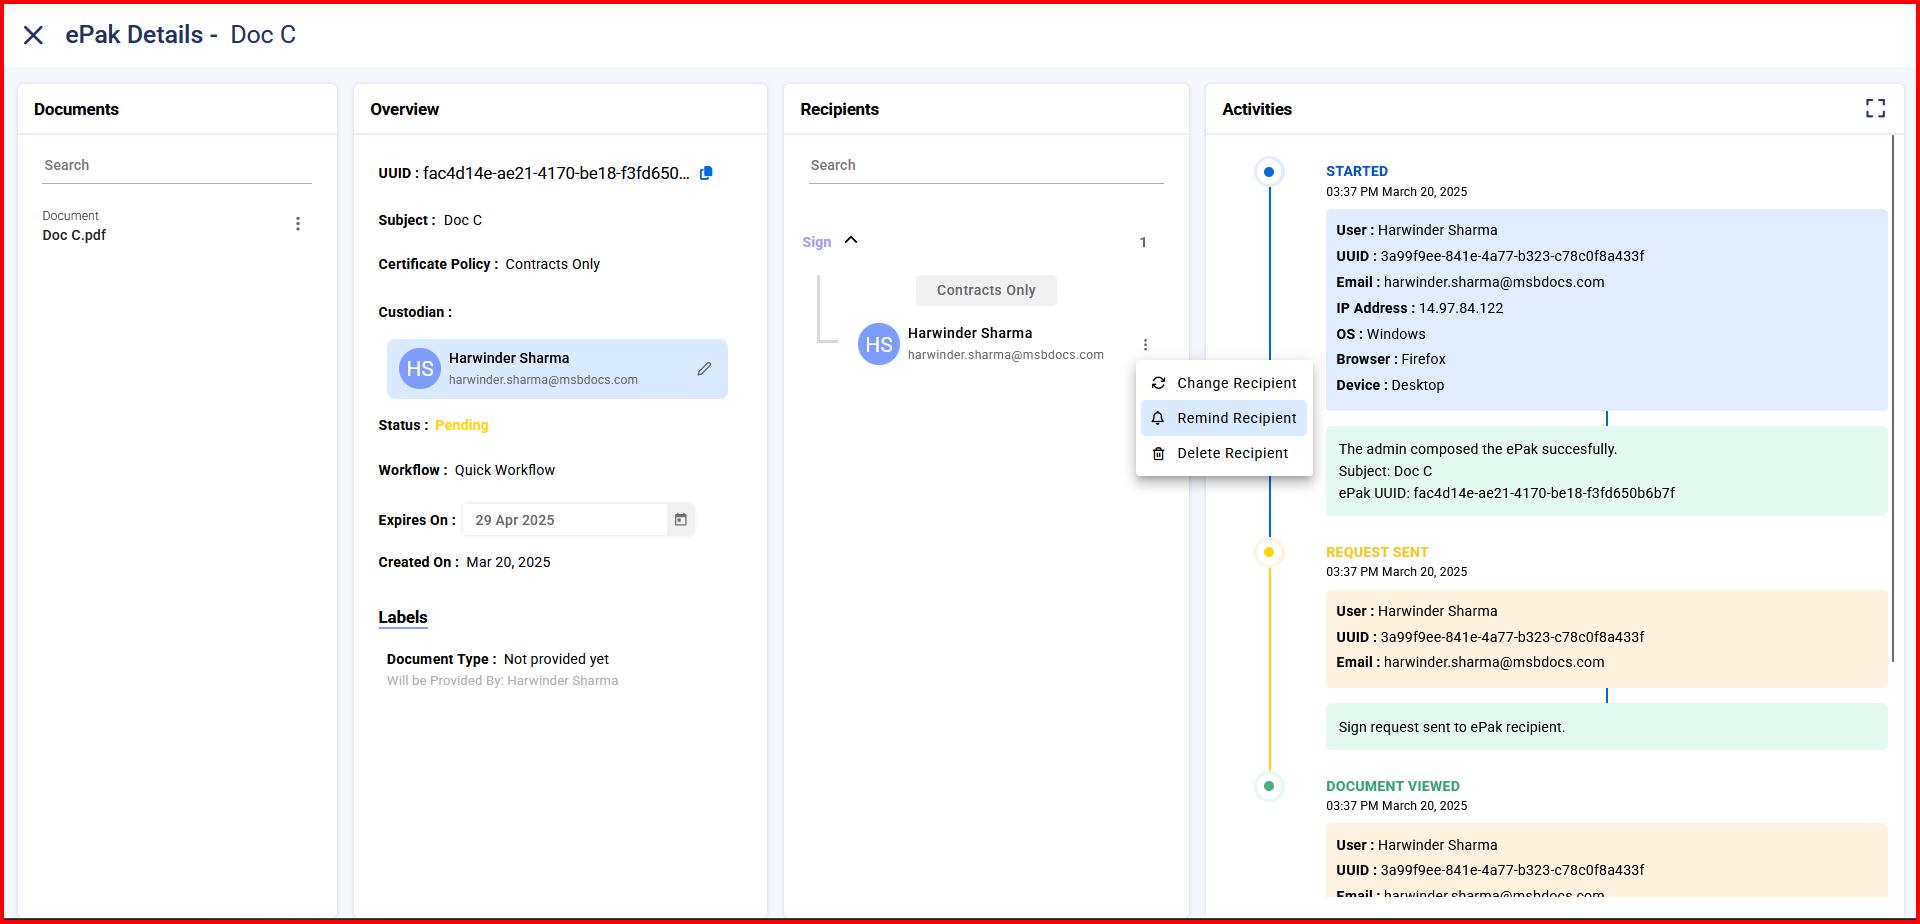Screen dimensions: 1920x924
Task: Open the Doc C.pdf document
Action: [75, 235]
